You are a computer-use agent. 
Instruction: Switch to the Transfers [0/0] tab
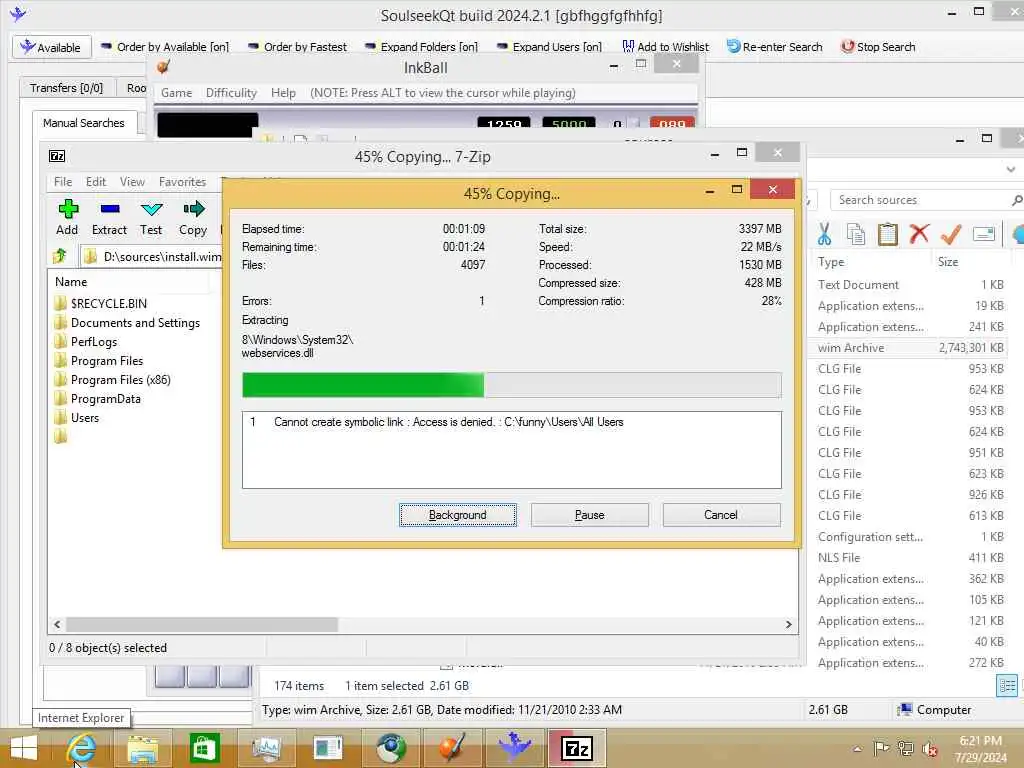67,88
